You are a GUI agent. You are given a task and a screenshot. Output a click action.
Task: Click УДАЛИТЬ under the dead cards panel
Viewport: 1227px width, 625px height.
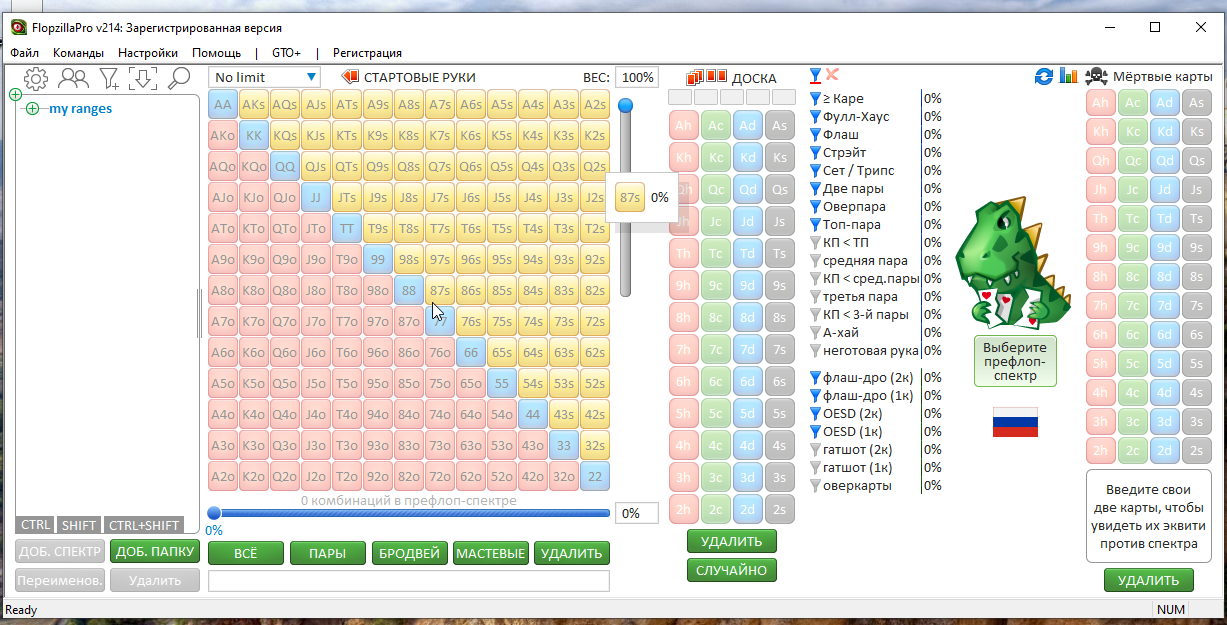pyautogui.click(x=1149, y=580)
